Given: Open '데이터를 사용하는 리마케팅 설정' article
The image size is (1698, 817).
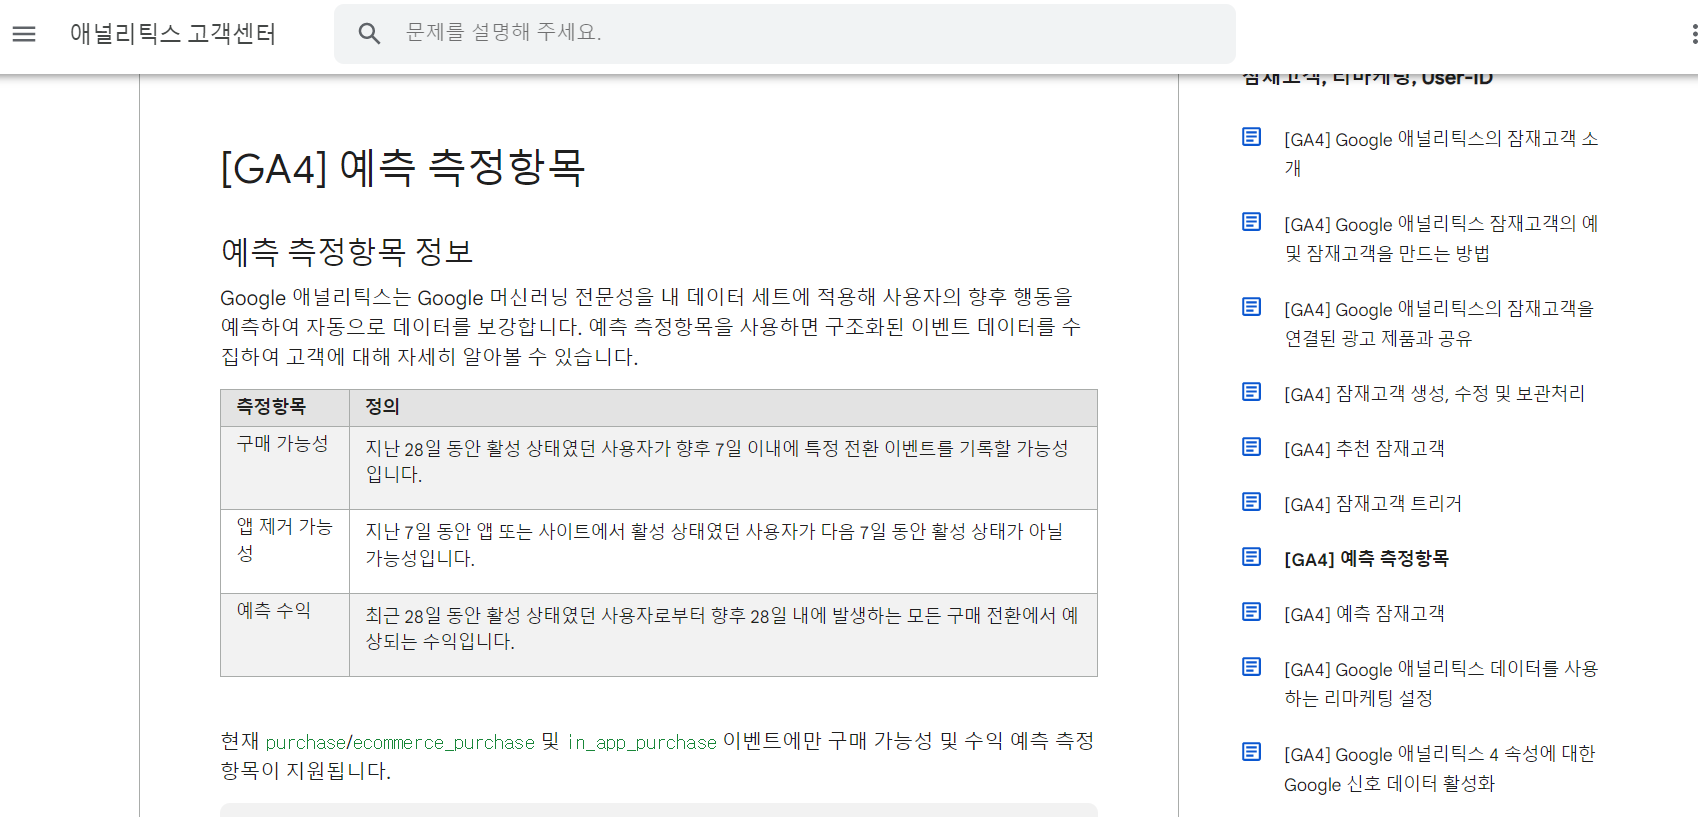Looking at the screenshot, I should 1441,684.
